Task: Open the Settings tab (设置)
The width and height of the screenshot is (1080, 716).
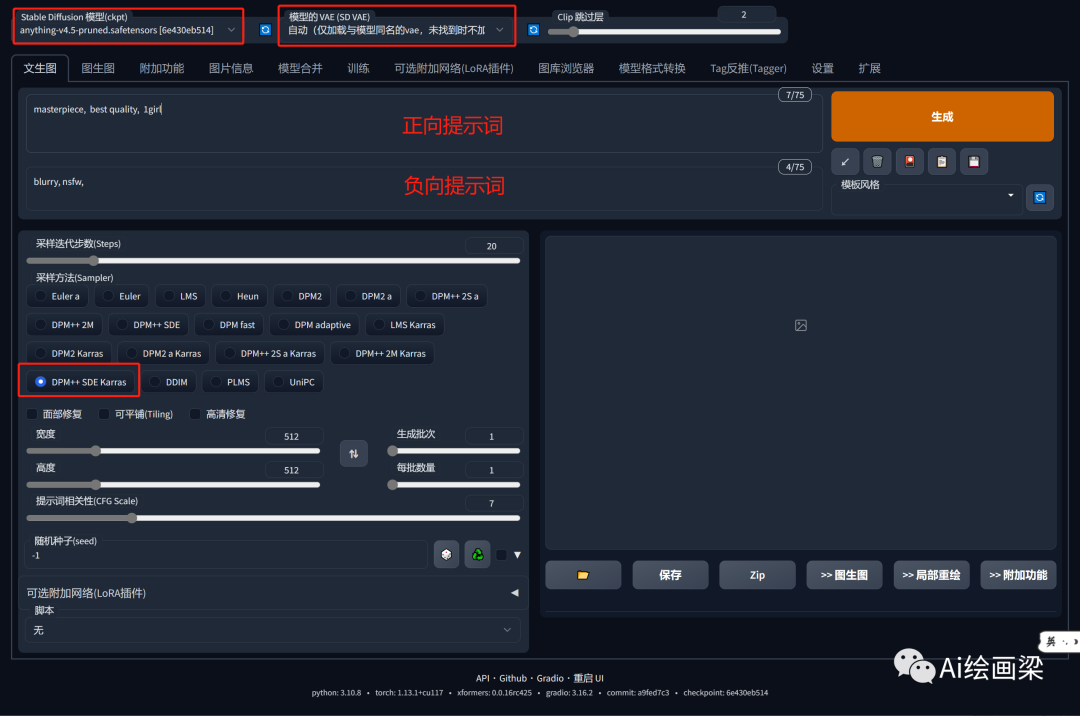Action: [822, 68]
